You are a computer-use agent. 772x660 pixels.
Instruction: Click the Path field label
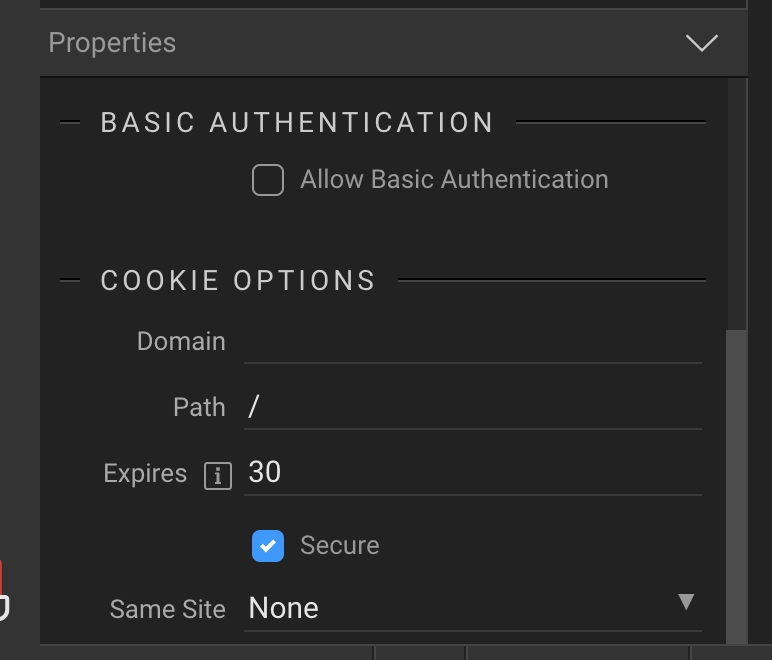click(x=199, y=408)
